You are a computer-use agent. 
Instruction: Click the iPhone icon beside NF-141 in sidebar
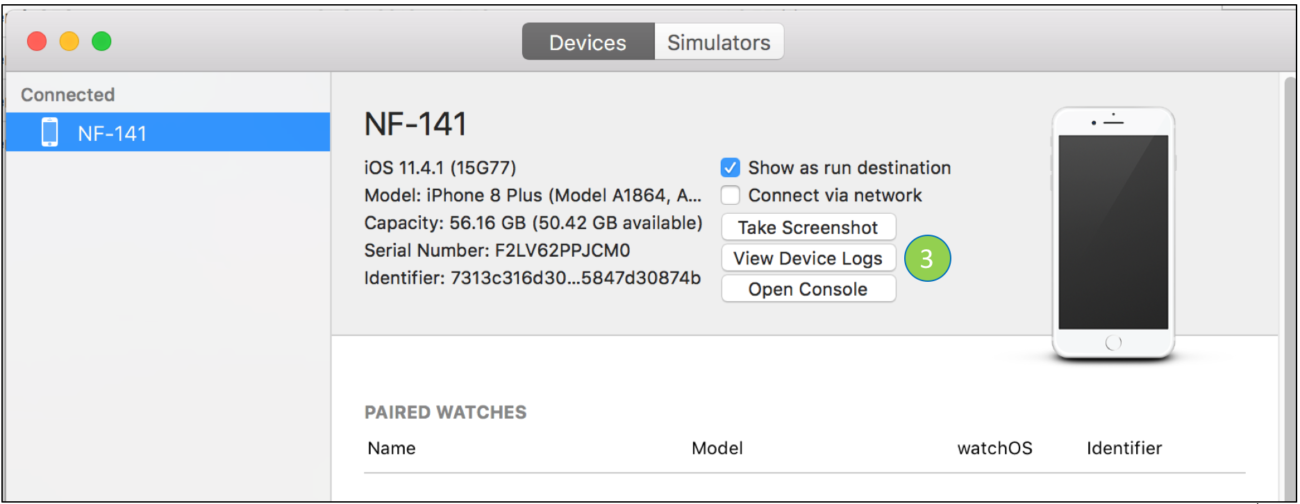(x=50, y=132)
